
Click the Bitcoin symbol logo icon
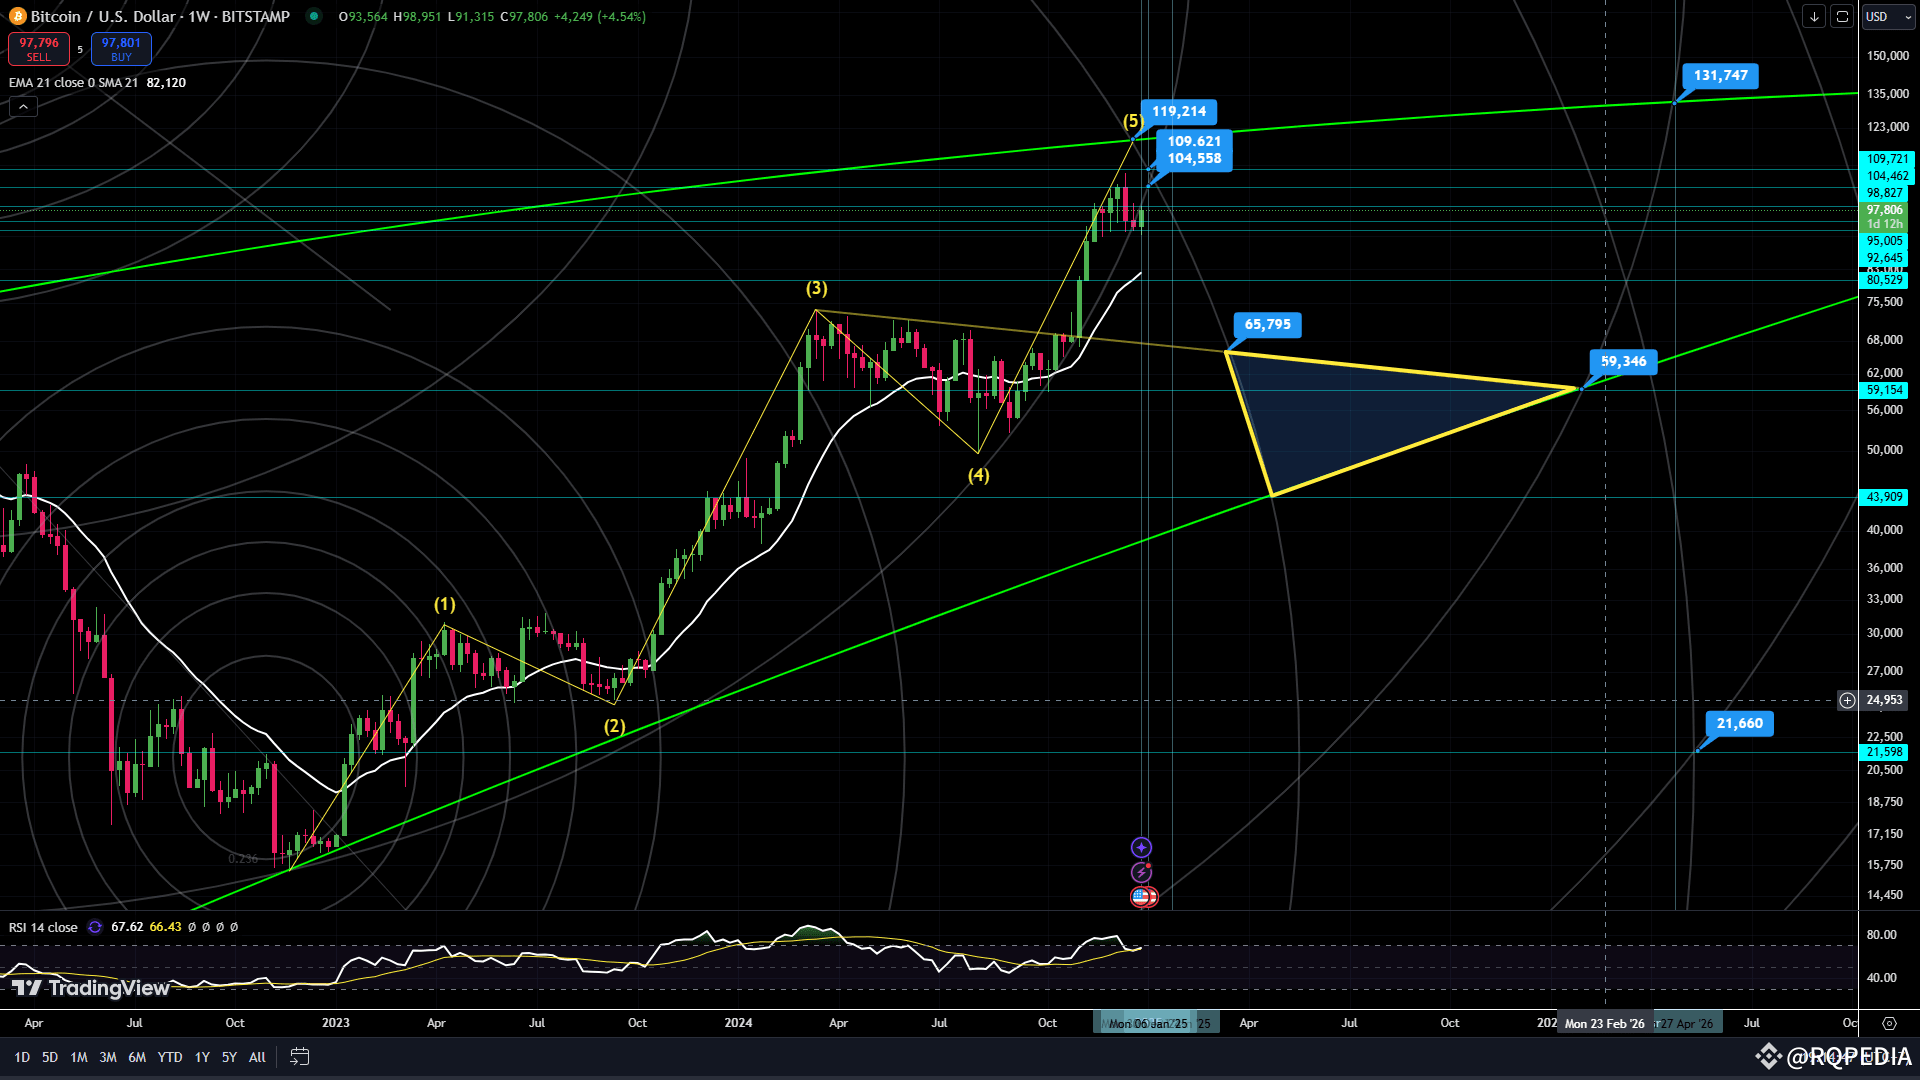16,16
